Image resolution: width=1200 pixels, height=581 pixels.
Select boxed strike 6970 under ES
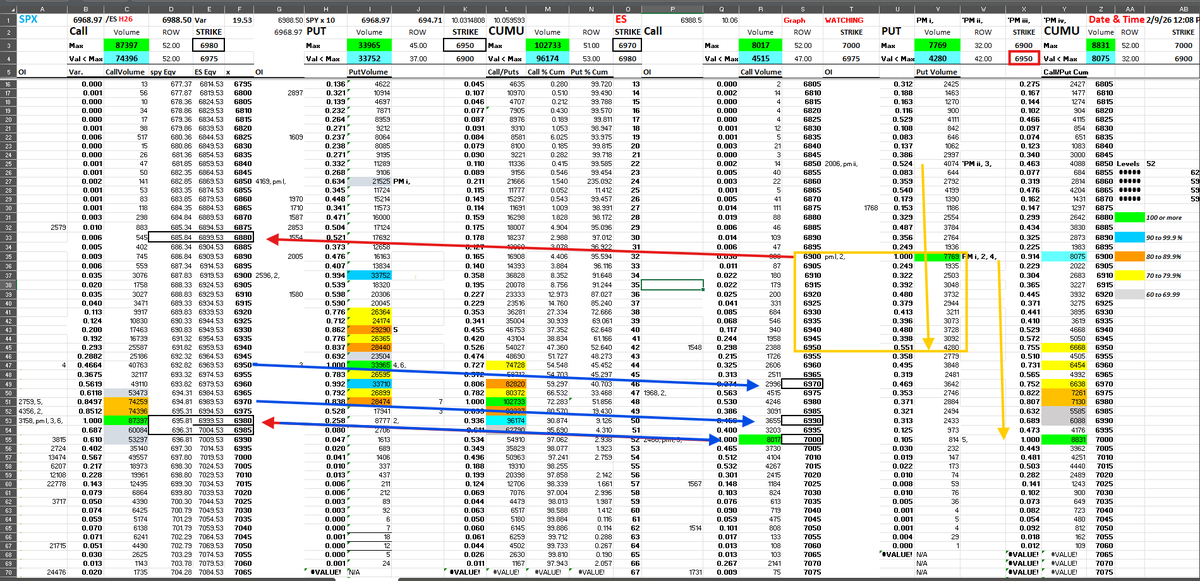[626, 45]
